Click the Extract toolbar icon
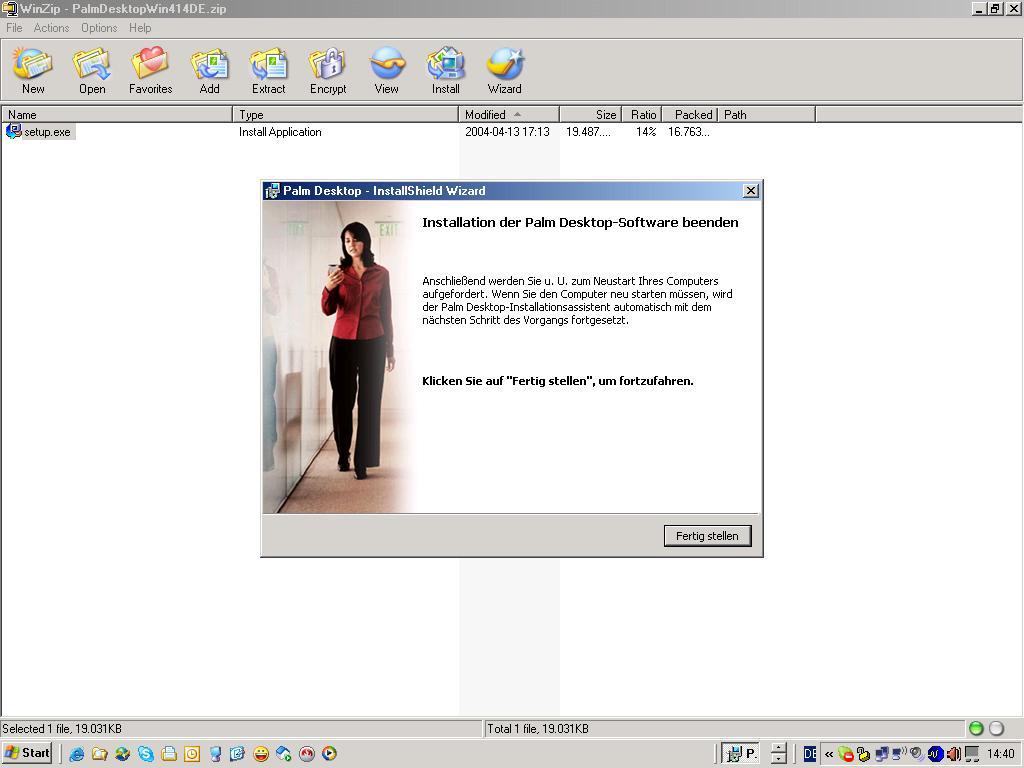The image size is (1024, 768). pyautogui.click(x=268, y=71)
